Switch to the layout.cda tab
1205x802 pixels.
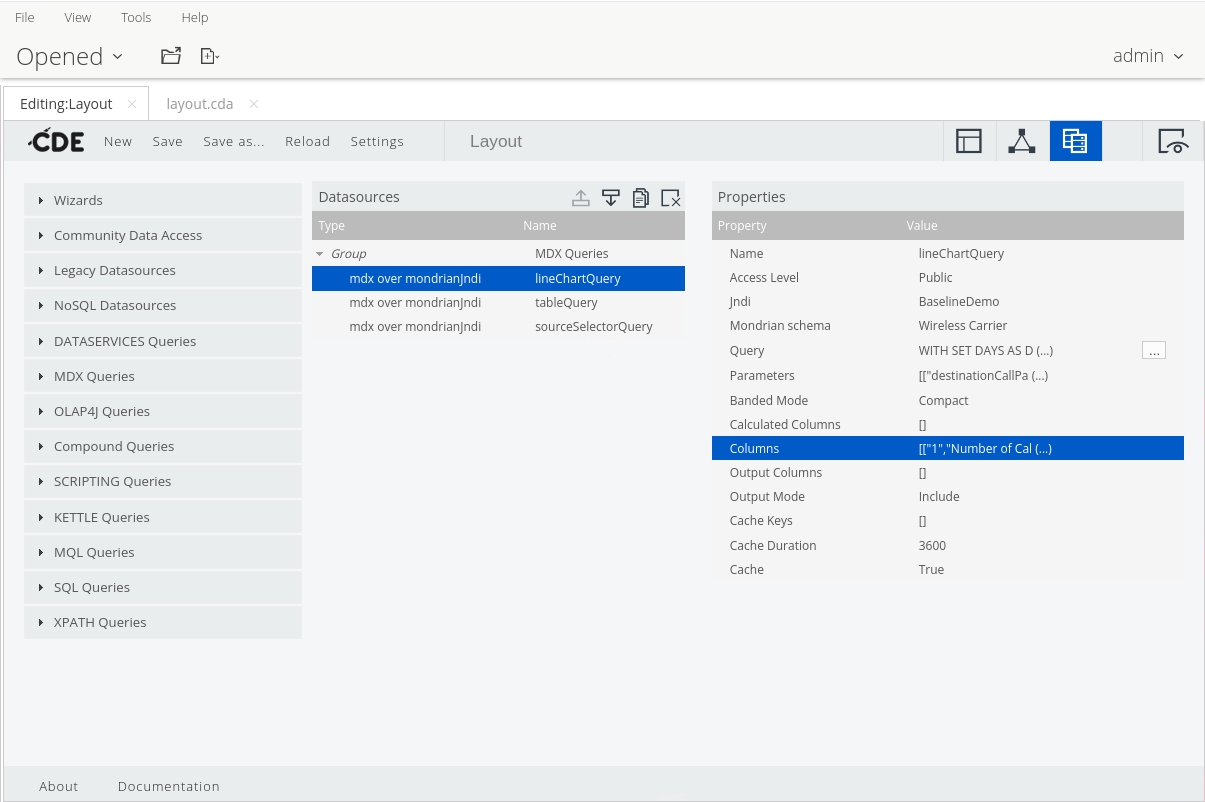coord(200,104)
